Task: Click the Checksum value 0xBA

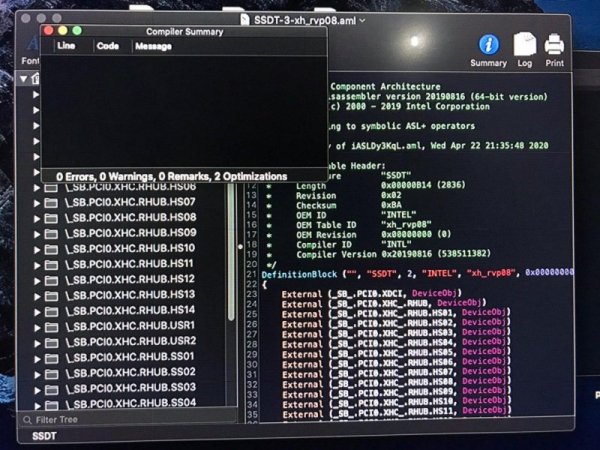Action: click(391, 205)
